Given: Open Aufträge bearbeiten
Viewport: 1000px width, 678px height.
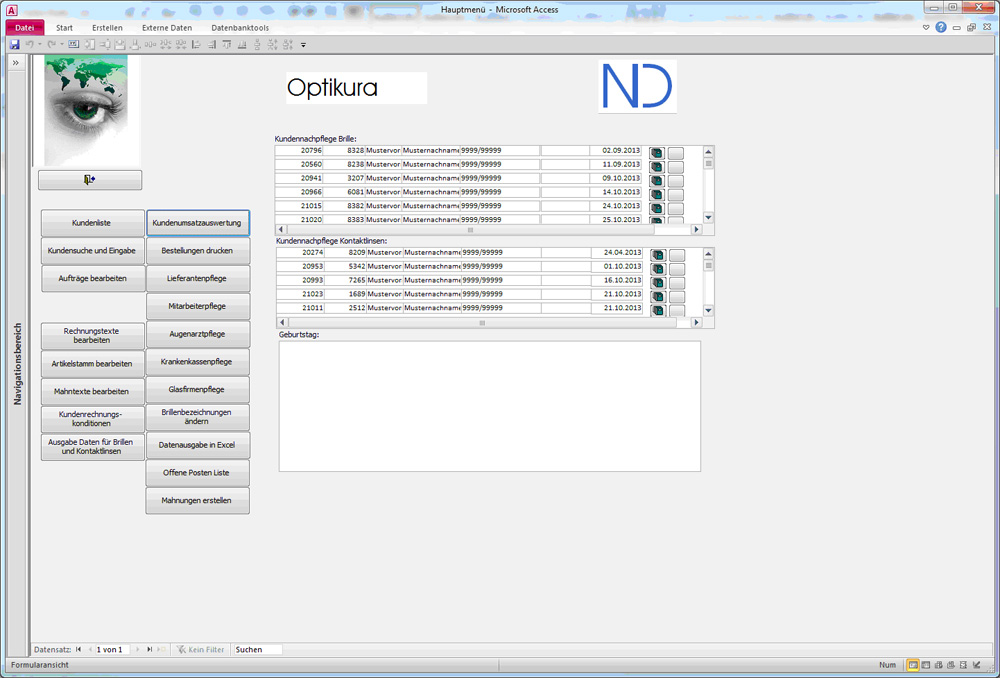Looking at the screenshot, I should [92, 279].
